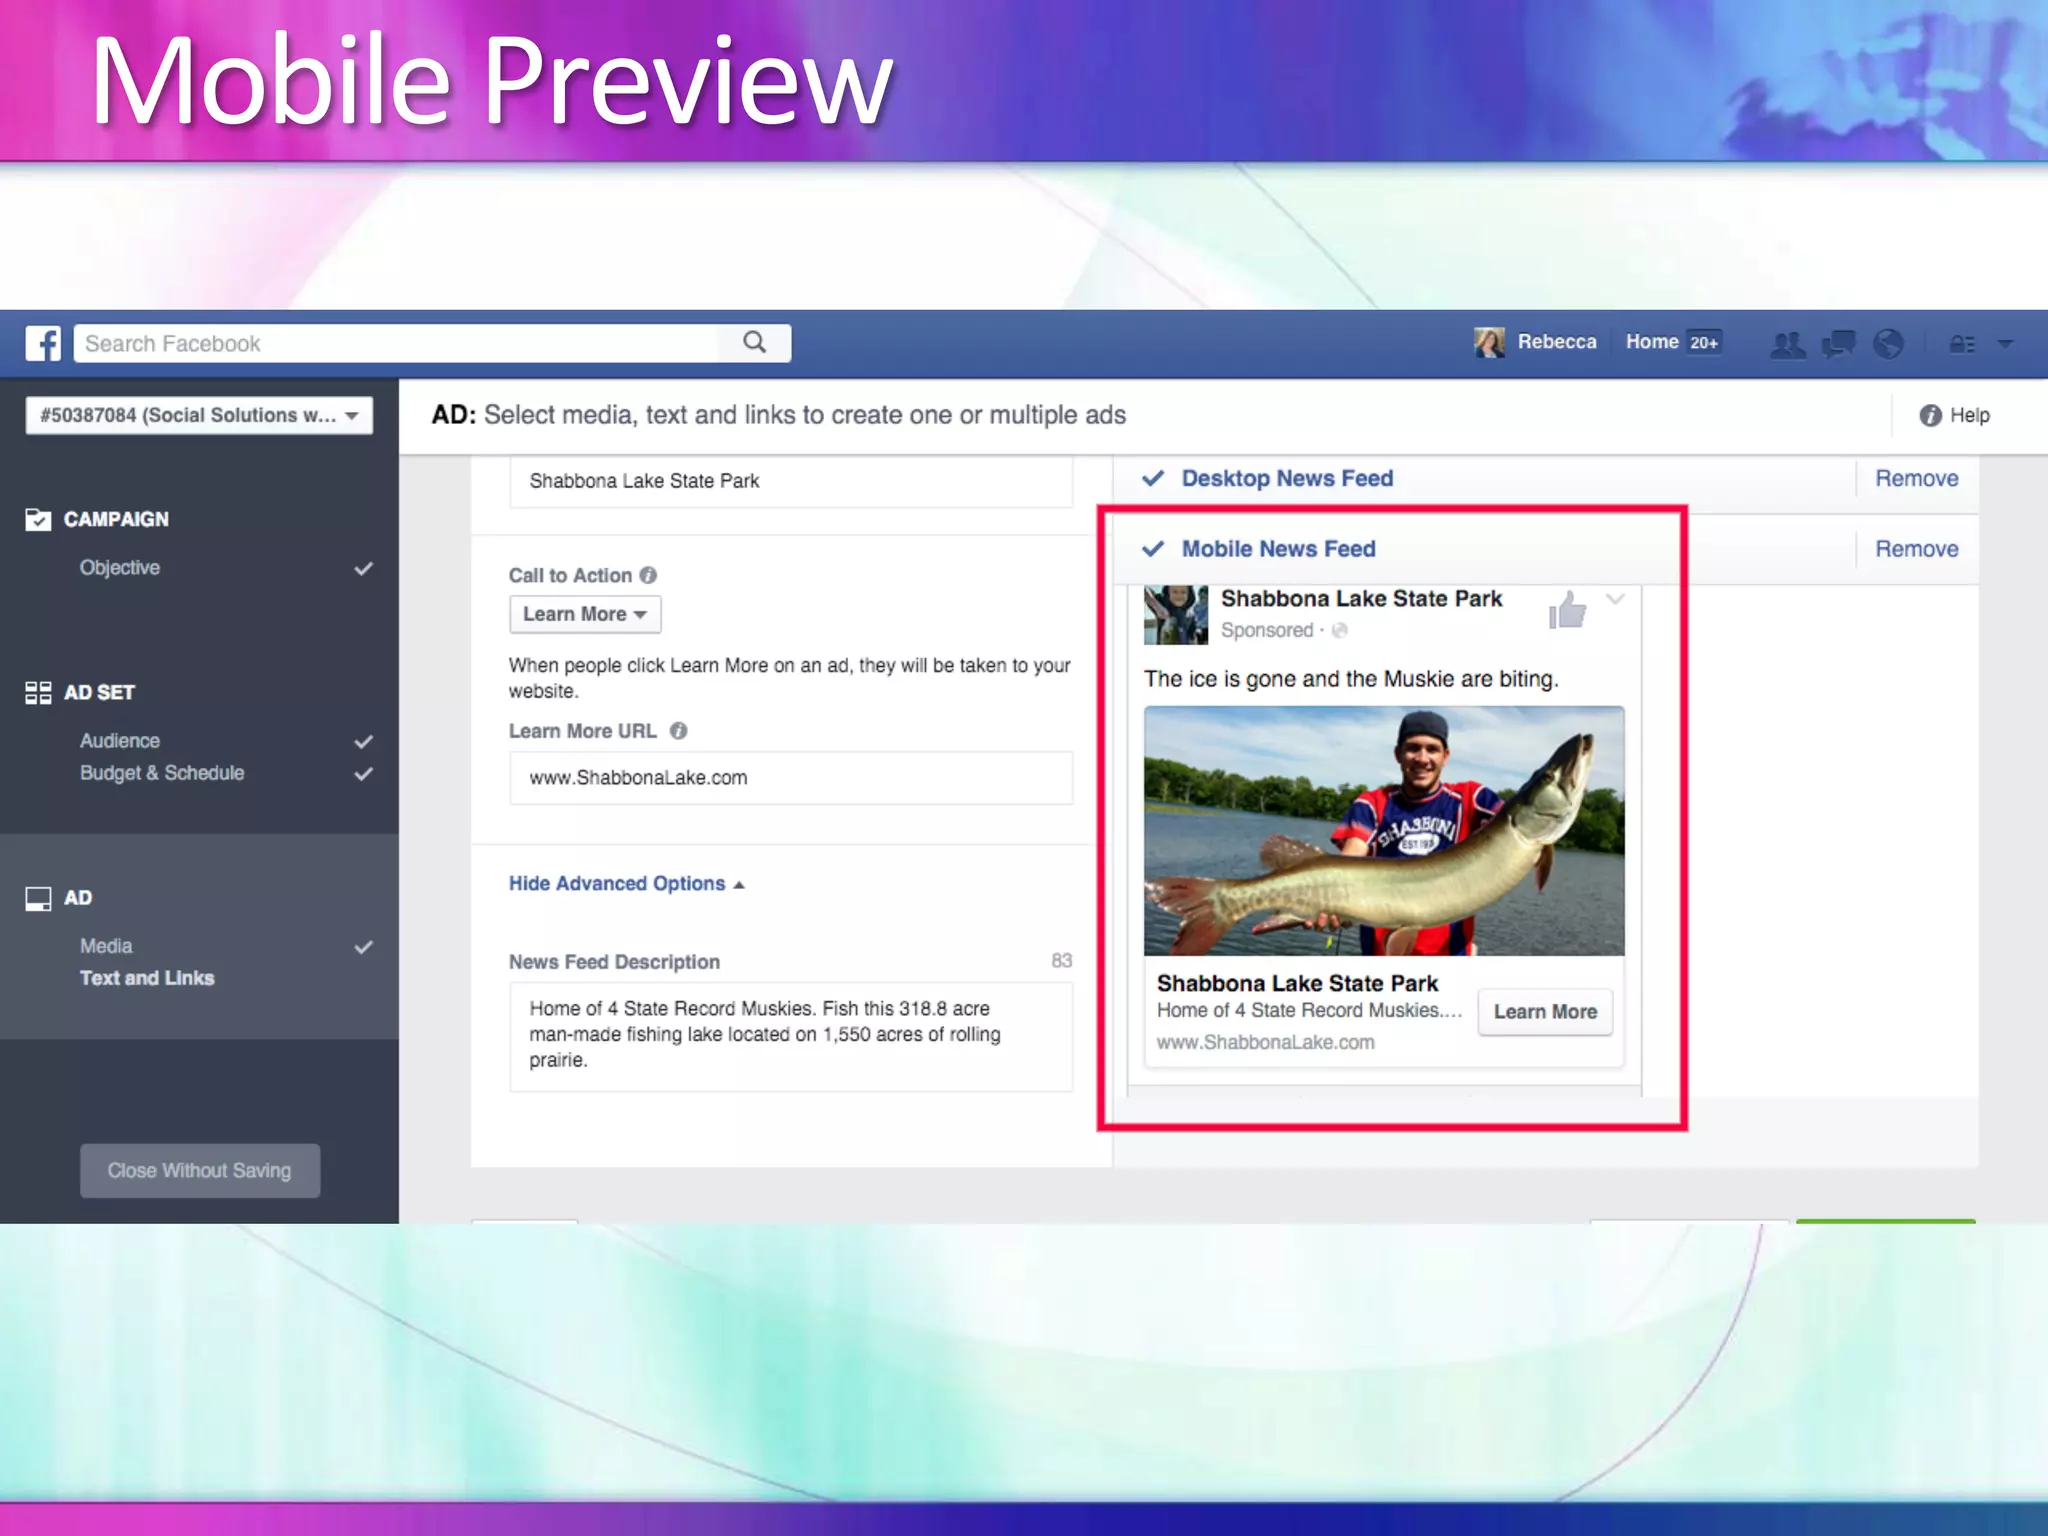Click Learn More button in ad preview
The width and height of the screenshot is (2048, 1536).
pos(1545,1011)
